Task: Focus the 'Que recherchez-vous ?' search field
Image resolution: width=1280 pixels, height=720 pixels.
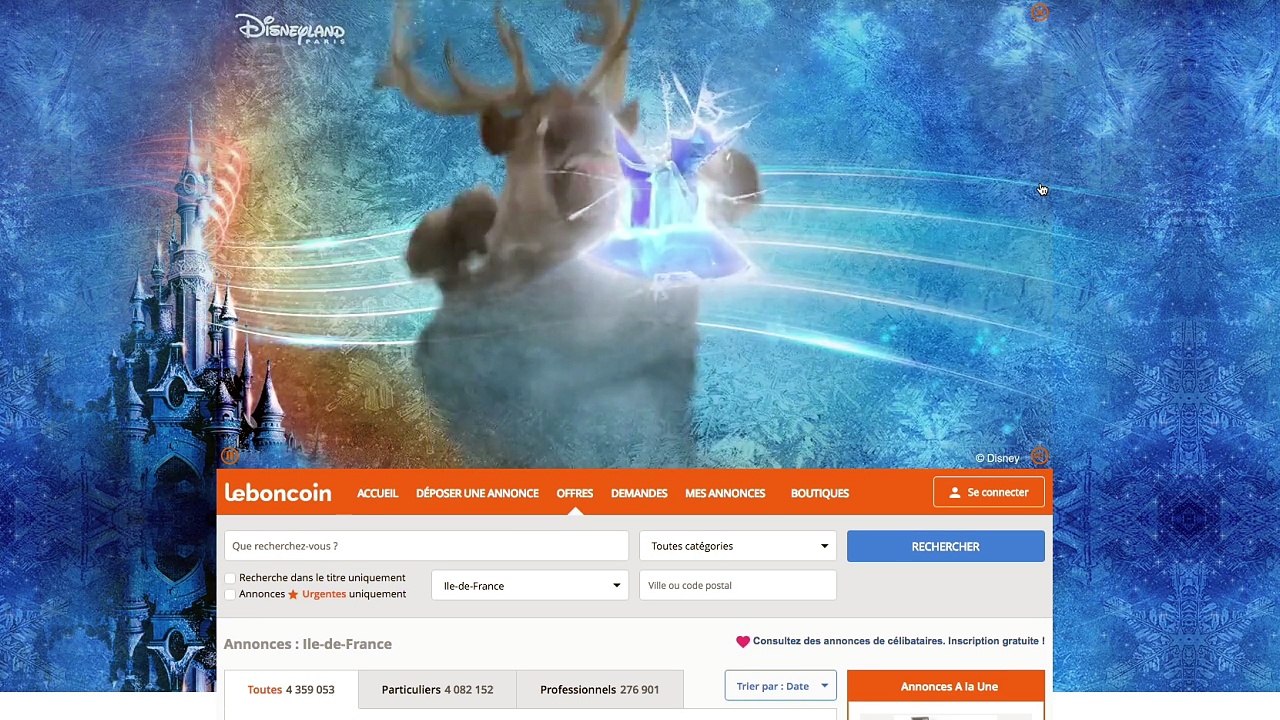Action: tap(426, 546)
